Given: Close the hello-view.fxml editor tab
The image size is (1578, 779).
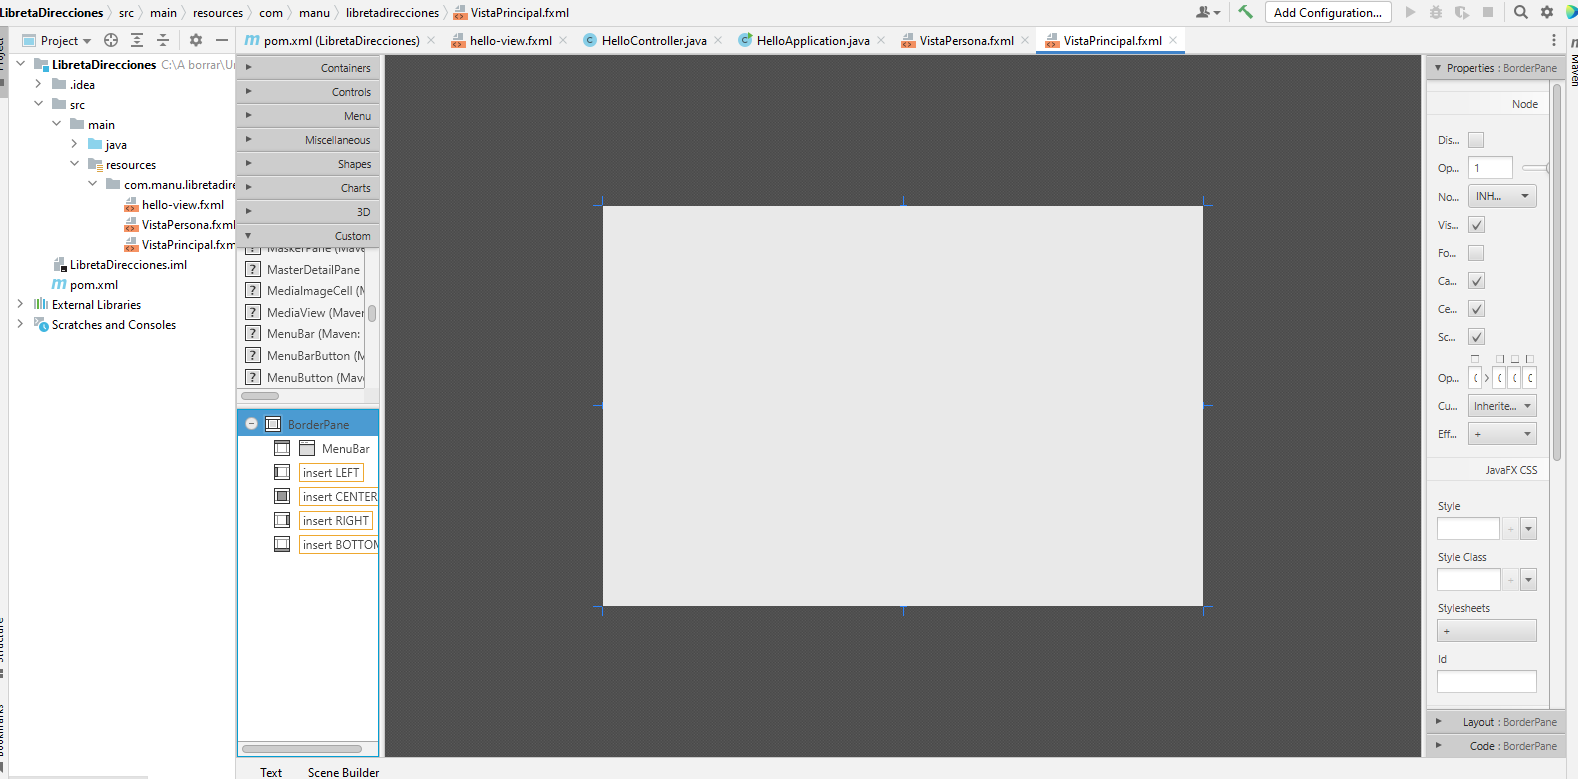Looking at the screenshot, I should pyautogui.click(x=563, y=40).
